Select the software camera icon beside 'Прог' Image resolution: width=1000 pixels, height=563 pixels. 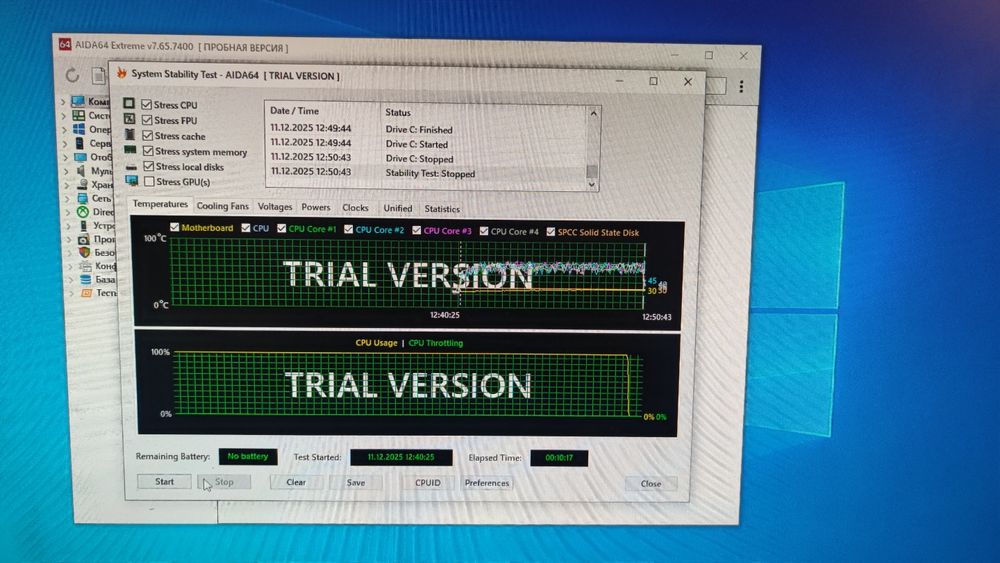click(84, 239)
